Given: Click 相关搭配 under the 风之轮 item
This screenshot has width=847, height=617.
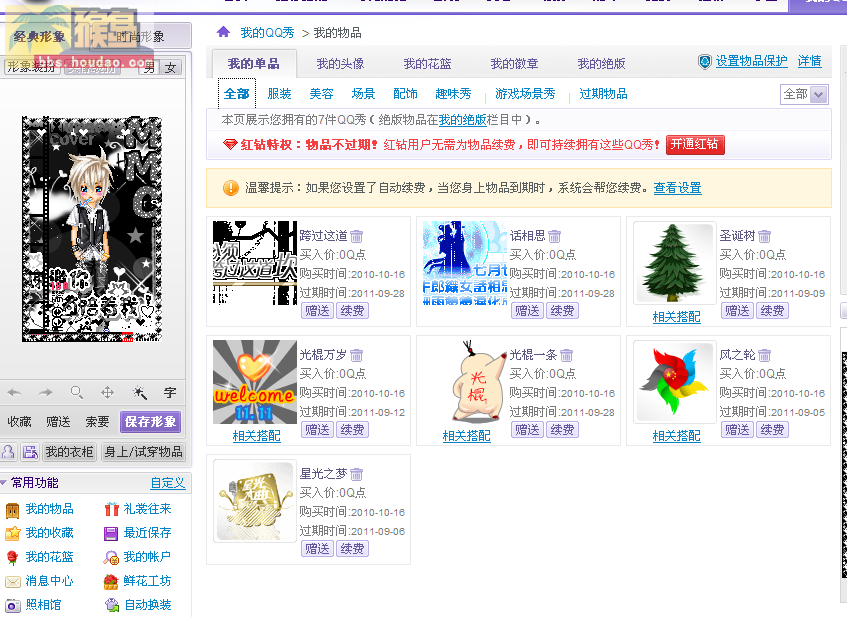Looking at the screenshot, I should 676,435.
